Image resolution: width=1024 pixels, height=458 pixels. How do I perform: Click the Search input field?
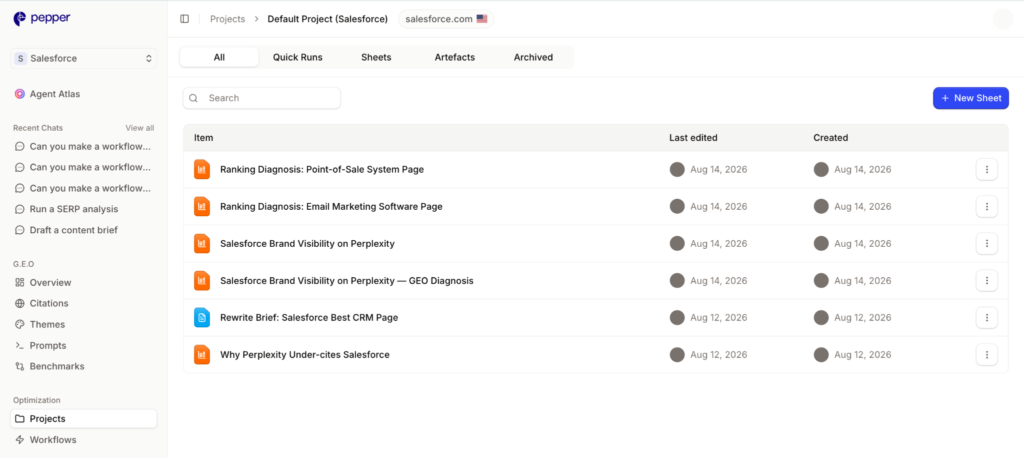(x=261, y=98)
